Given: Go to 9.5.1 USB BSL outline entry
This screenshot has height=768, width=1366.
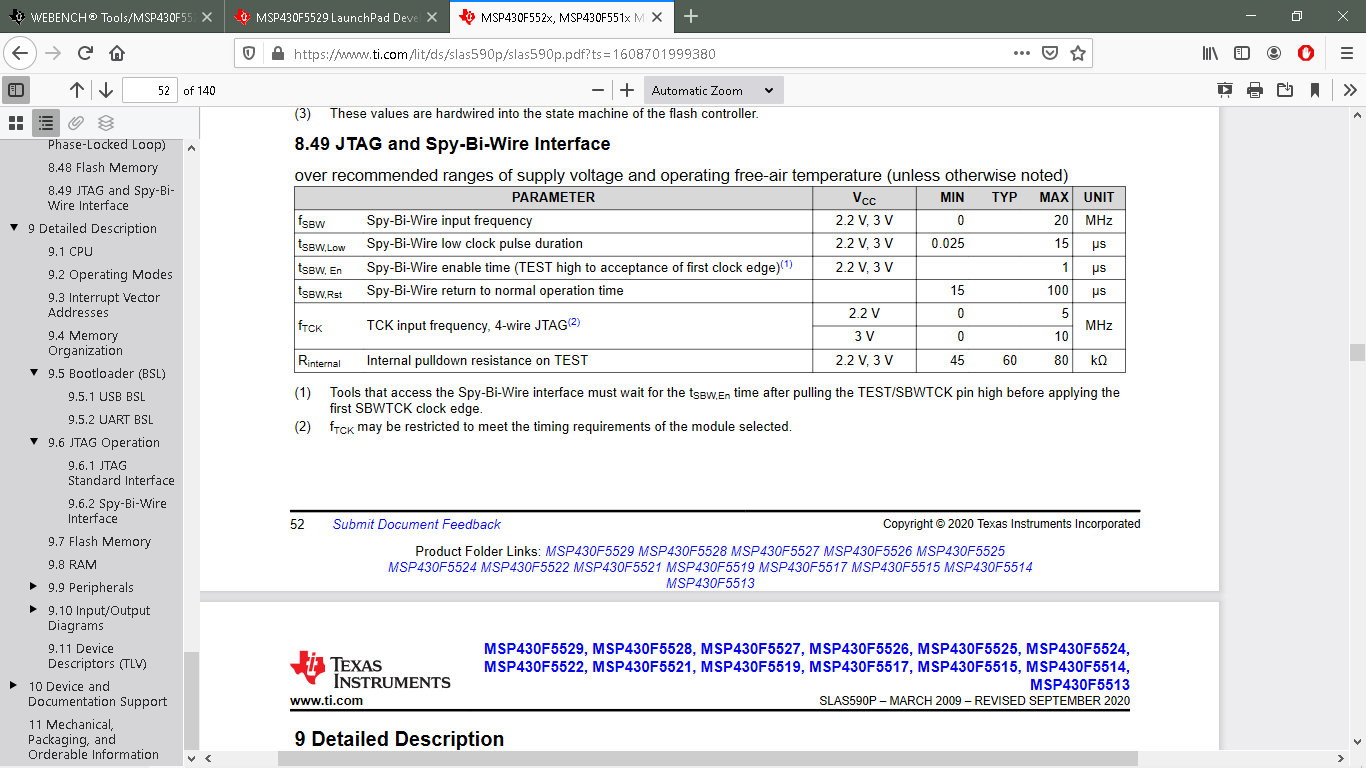Looking at the screenshot, I should 107,397.
